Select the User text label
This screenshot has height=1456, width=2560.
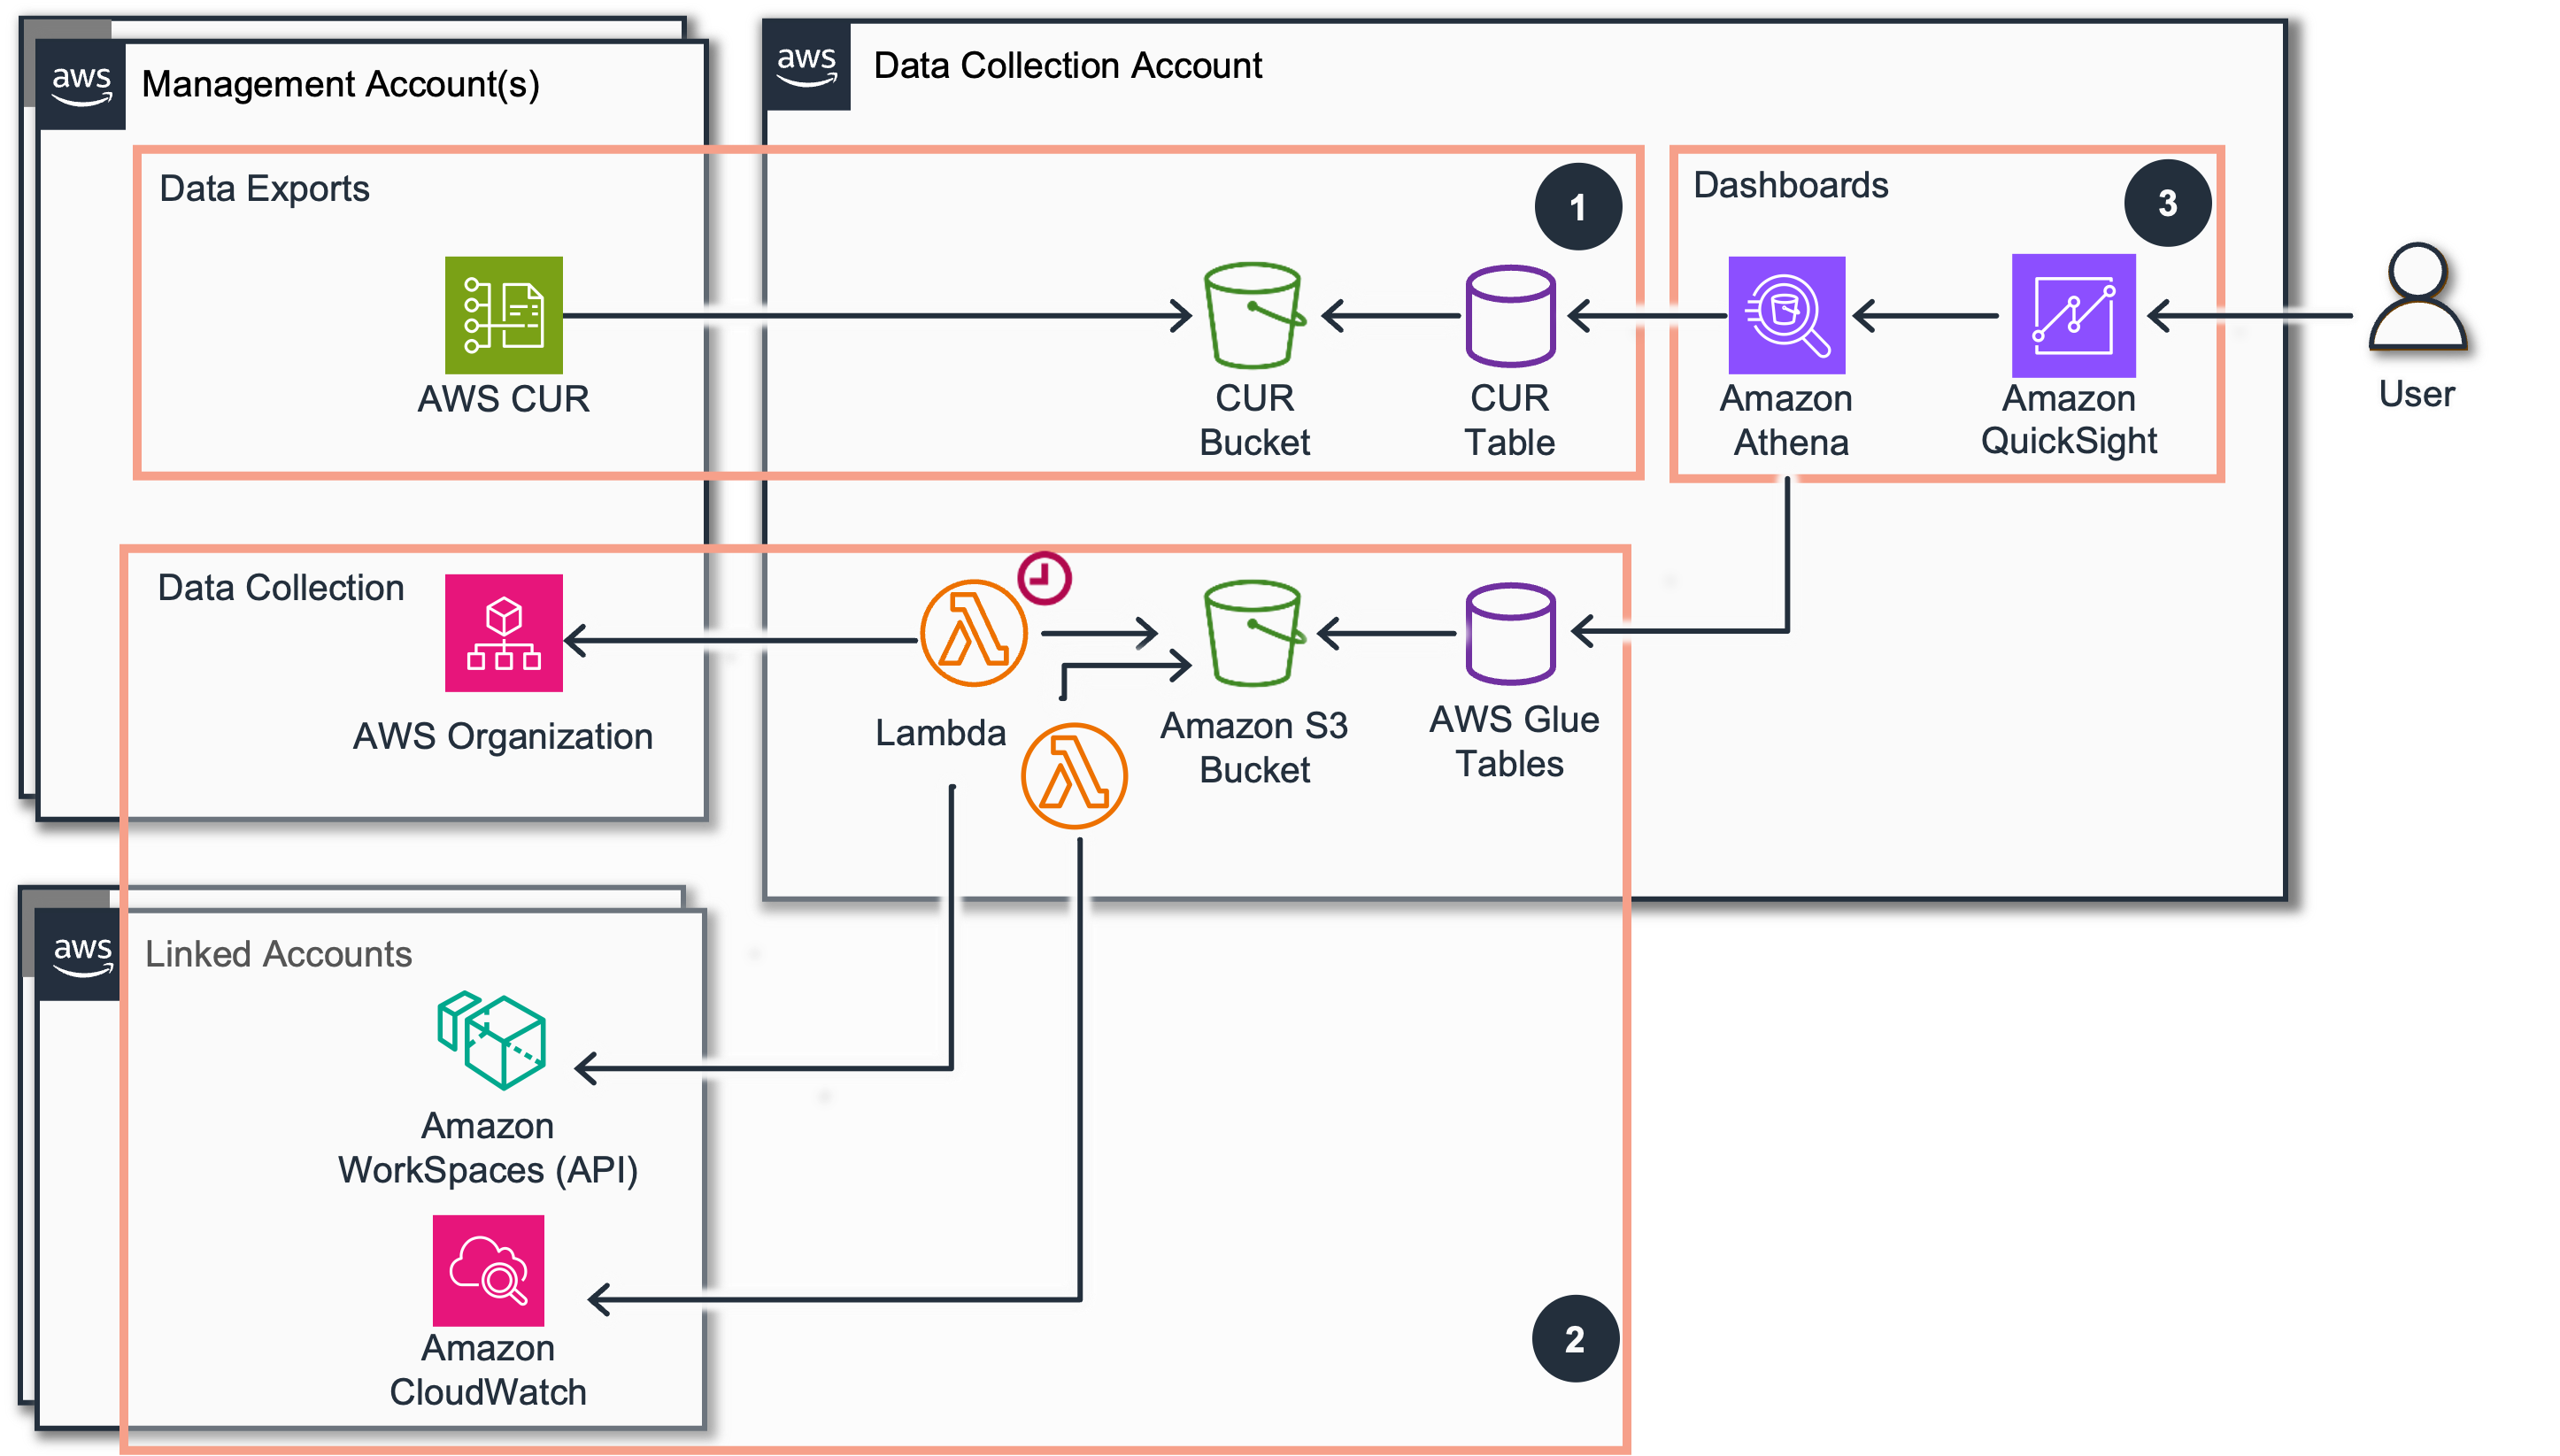click(2415, 394)
